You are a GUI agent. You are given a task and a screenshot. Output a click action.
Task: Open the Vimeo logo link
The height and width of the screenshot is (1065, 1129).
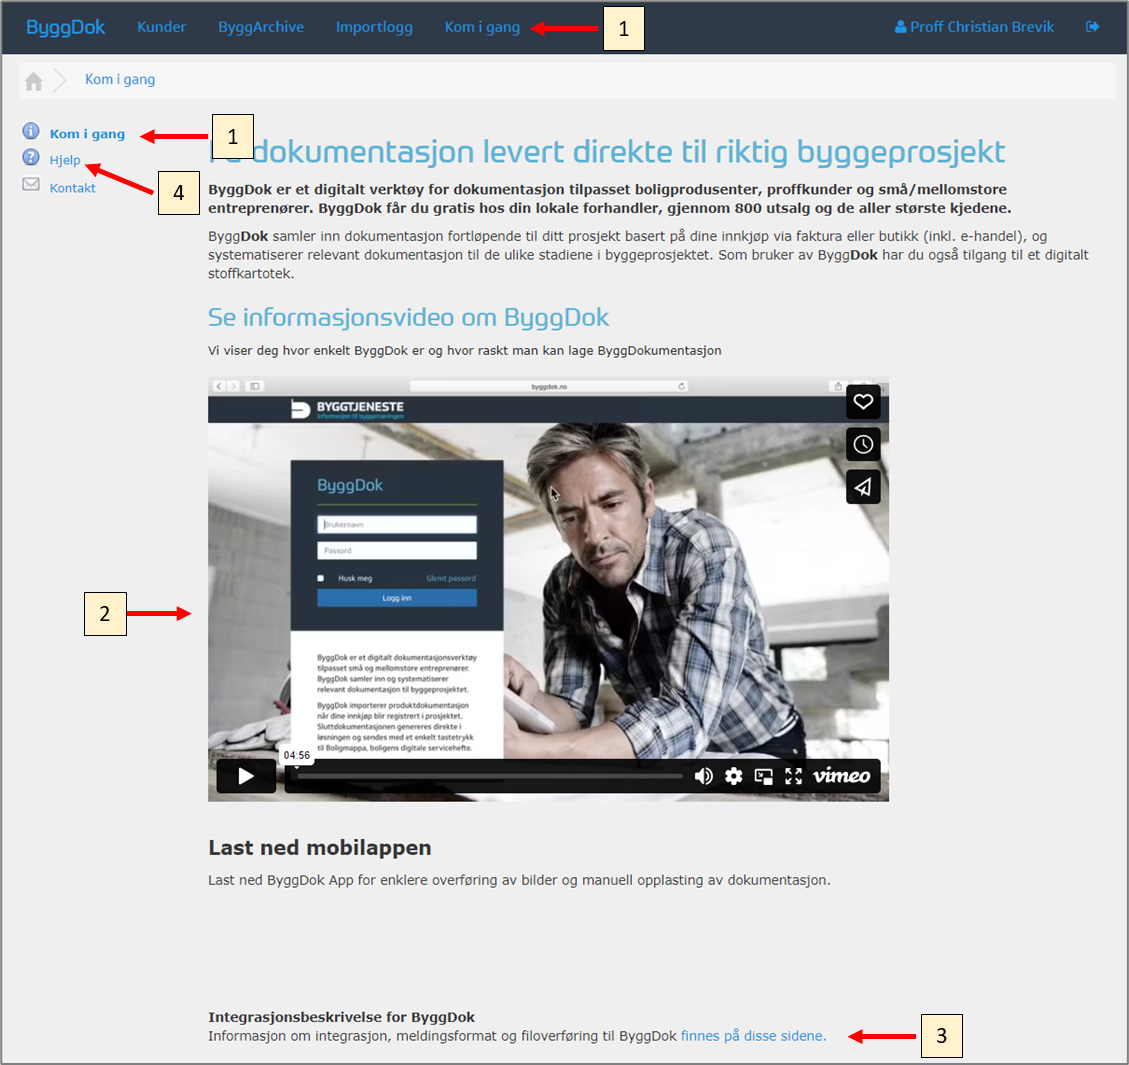(841, 776)
